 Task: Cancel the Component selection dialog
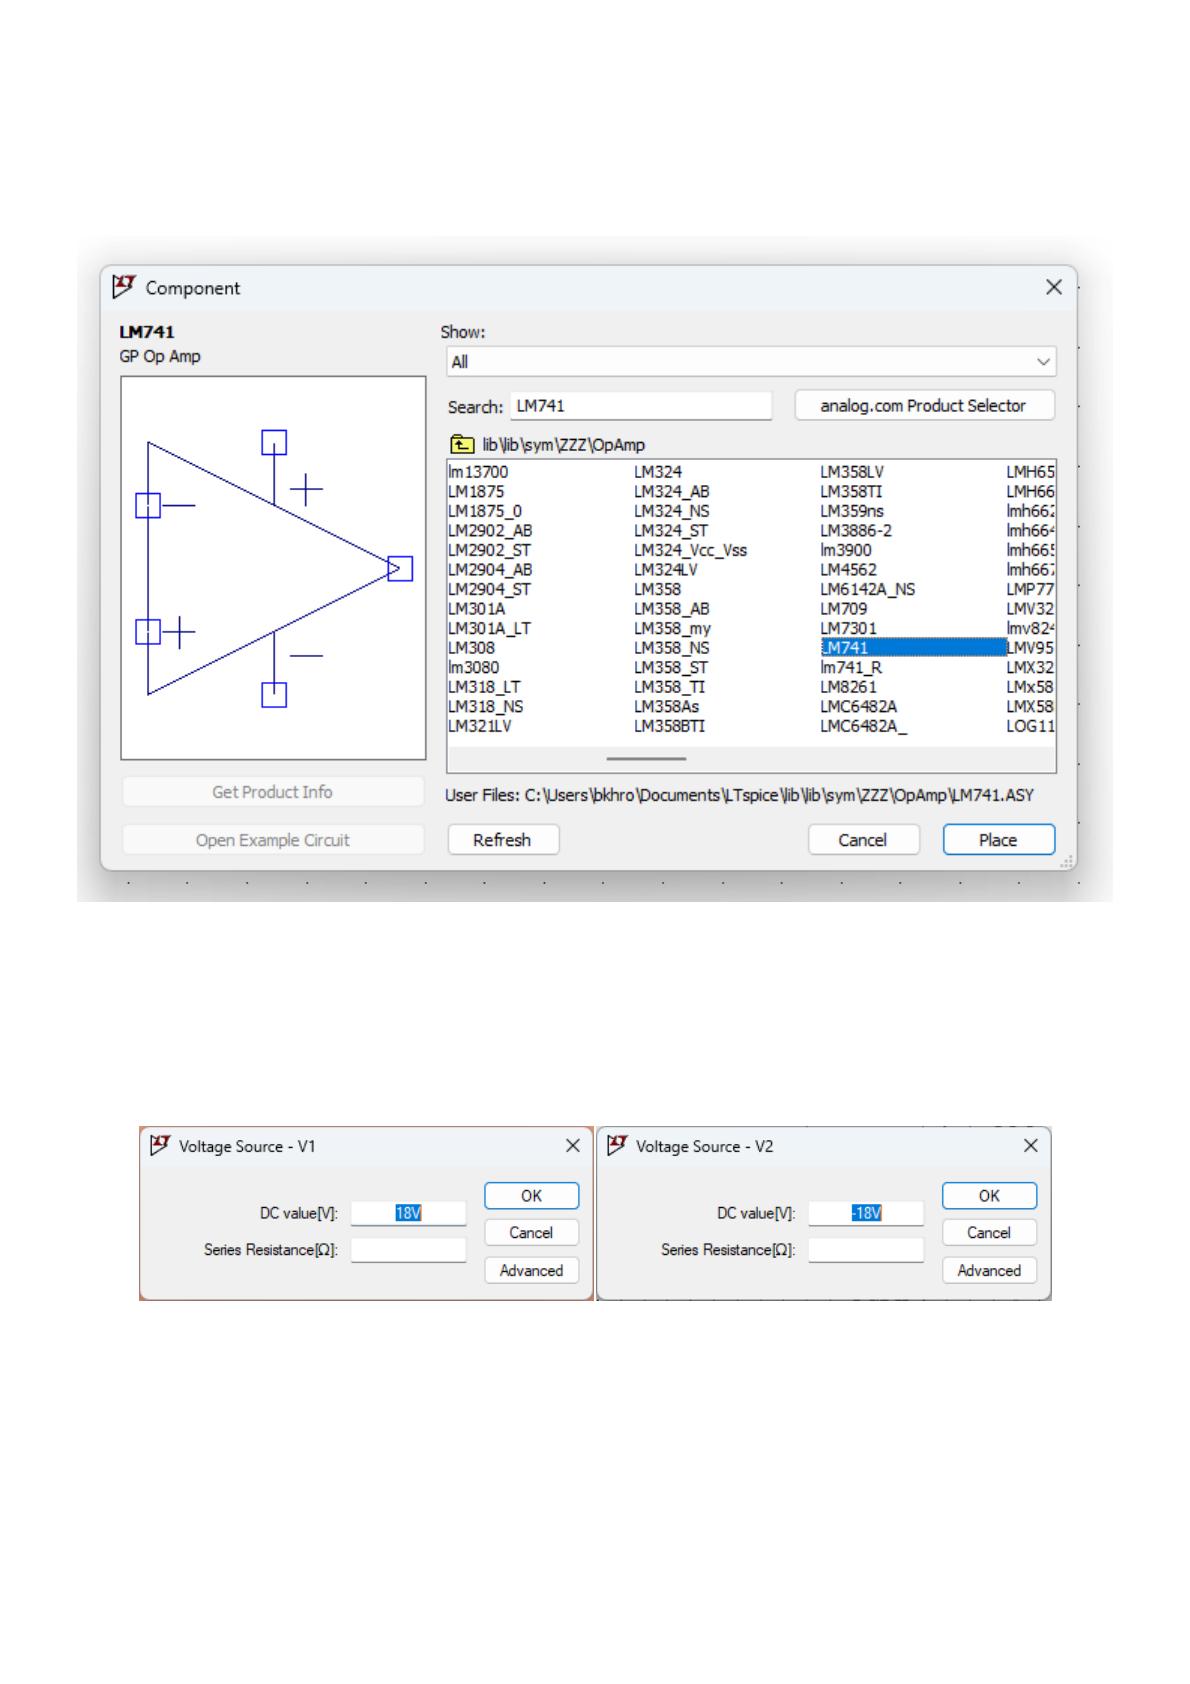coord(862,840)
